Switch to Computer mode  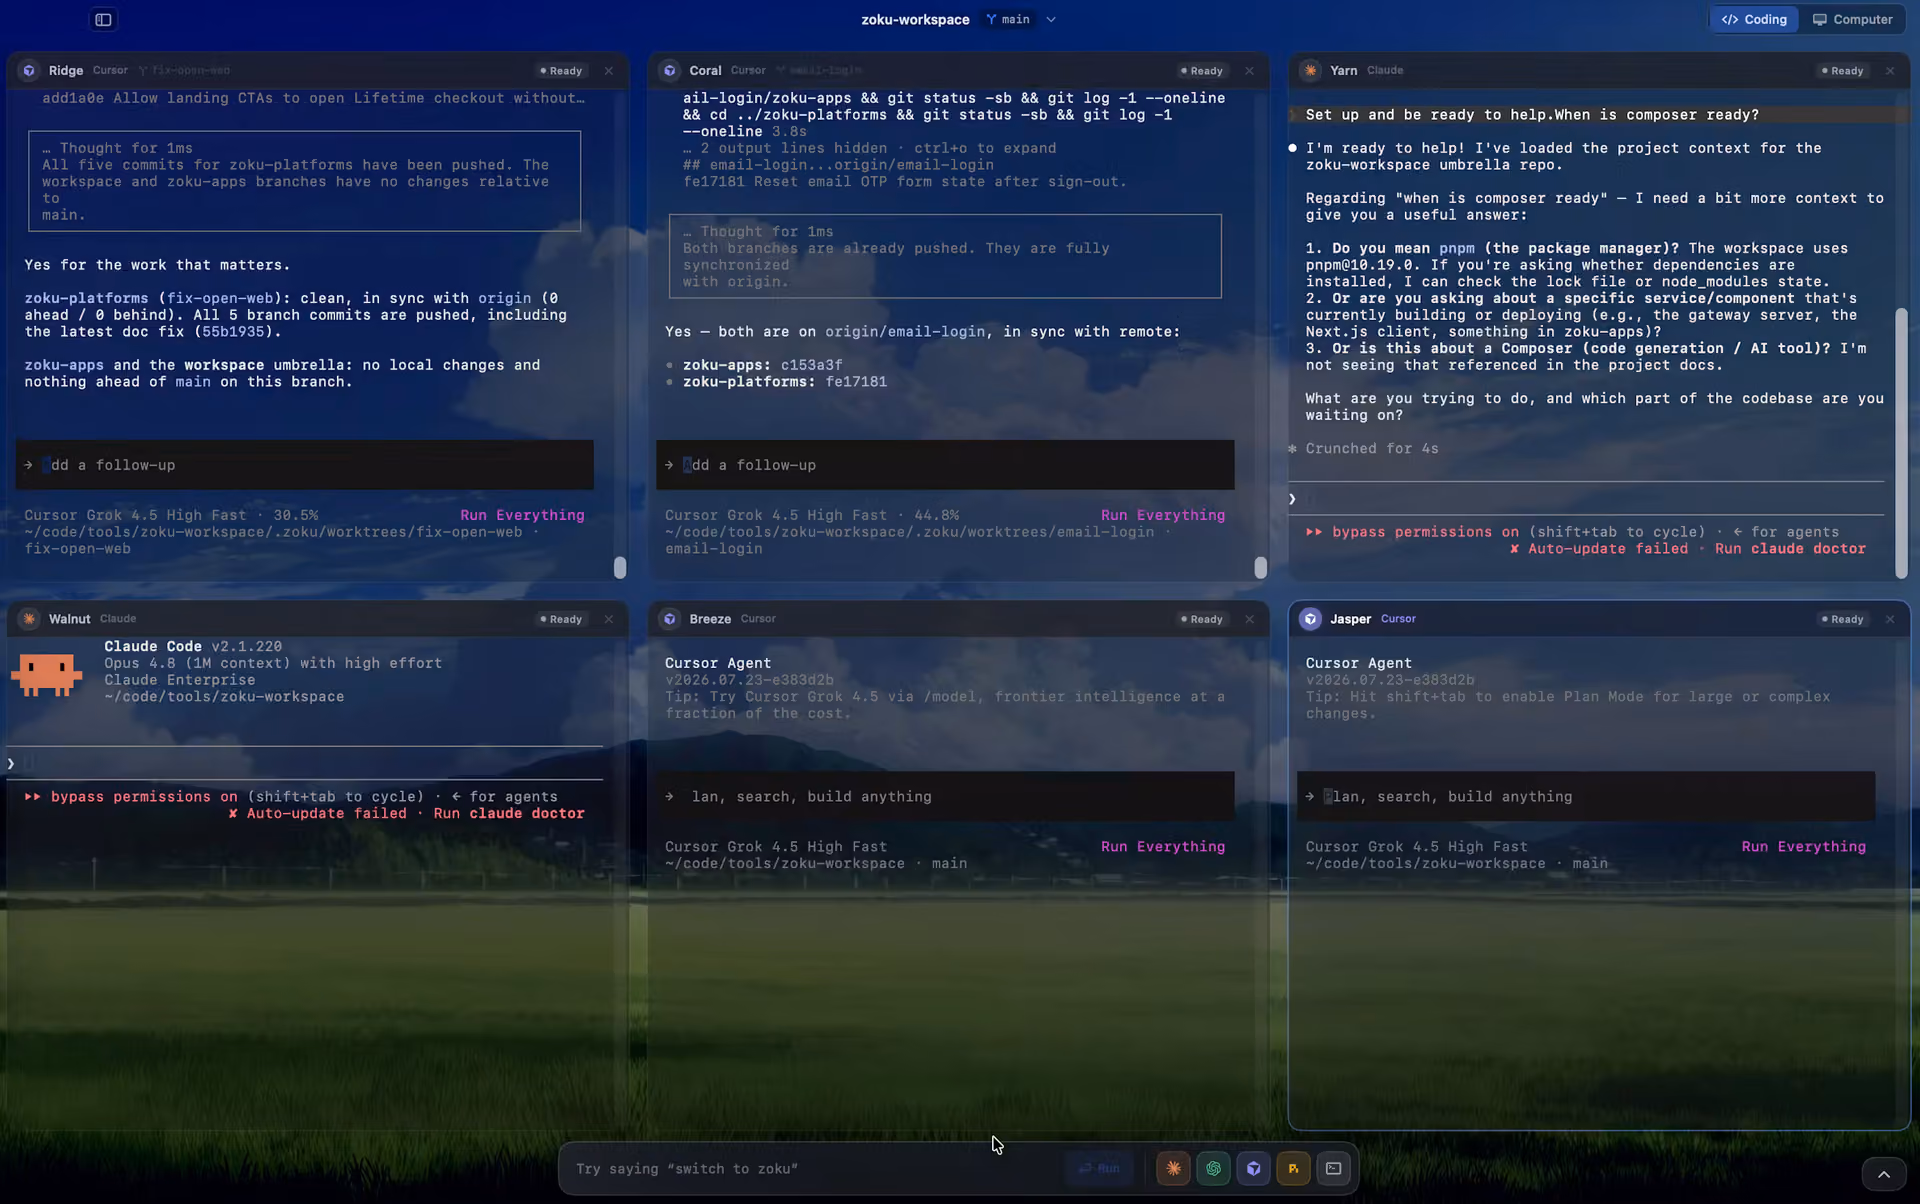(1852, 19)
